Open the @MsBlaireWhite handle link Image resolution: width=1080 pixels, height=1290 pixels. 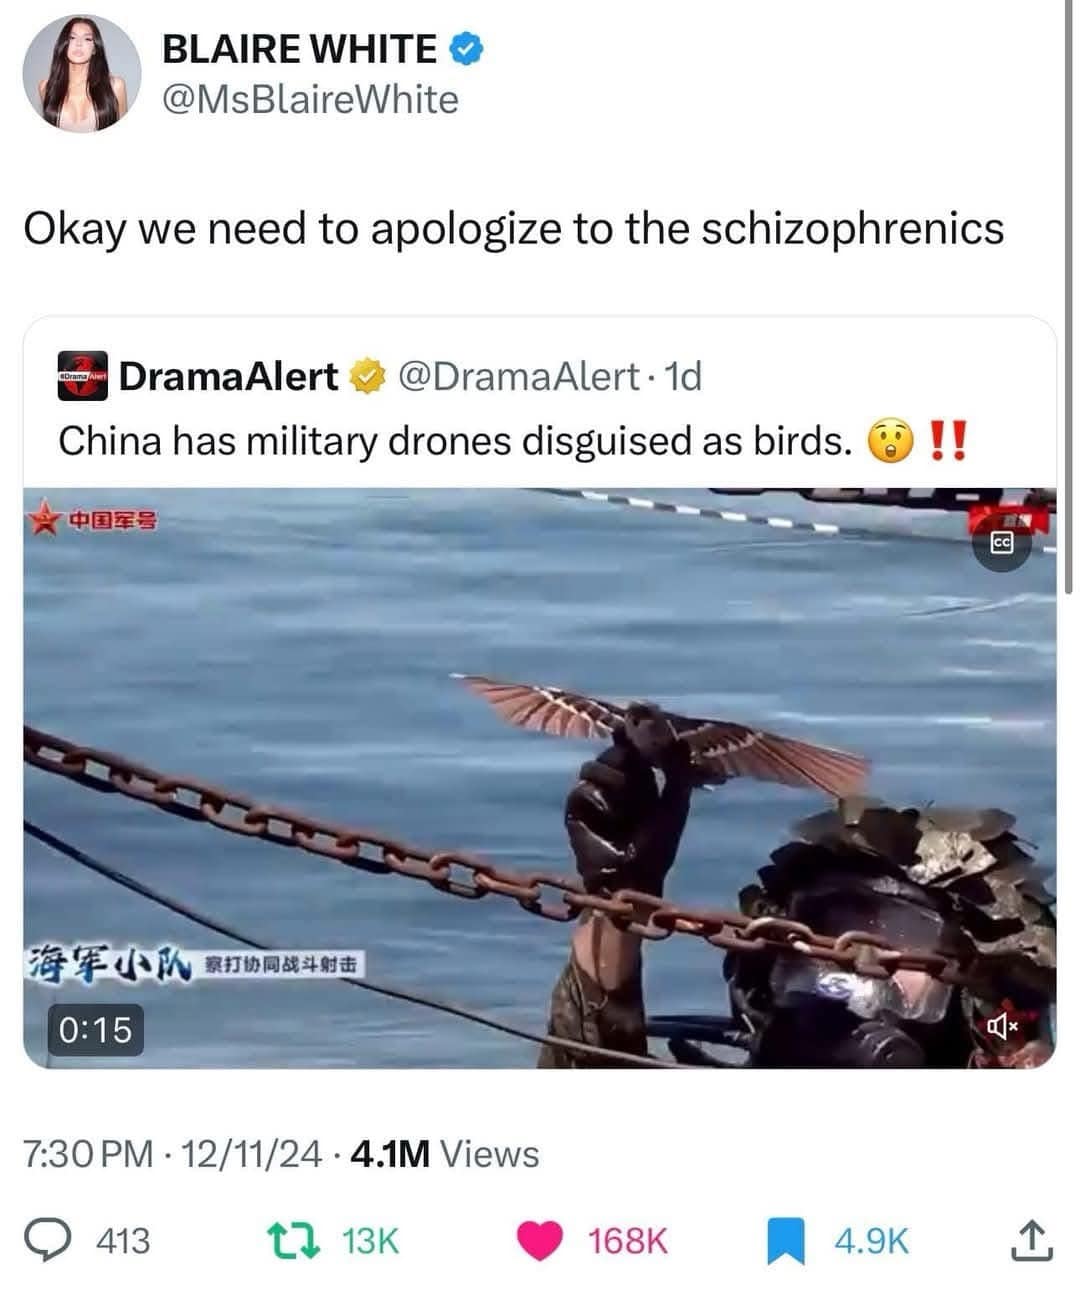tap(310, 100)
